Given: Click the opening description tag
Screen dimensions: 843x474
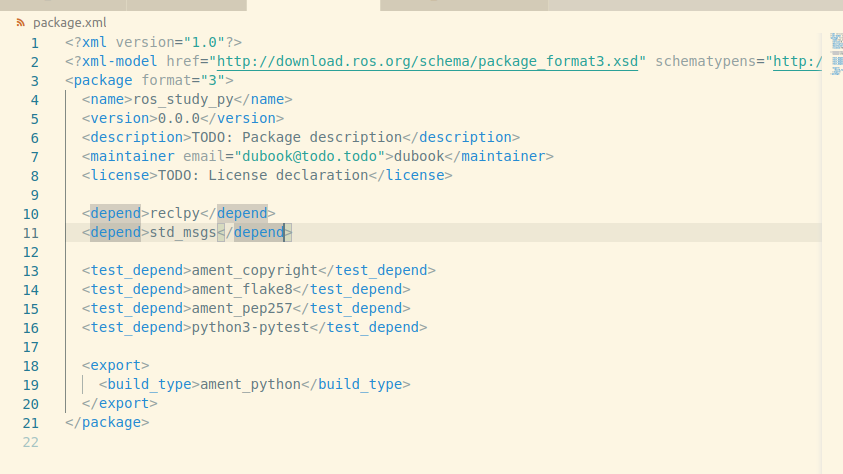Looking at the screenshot, I should [137, 138].
